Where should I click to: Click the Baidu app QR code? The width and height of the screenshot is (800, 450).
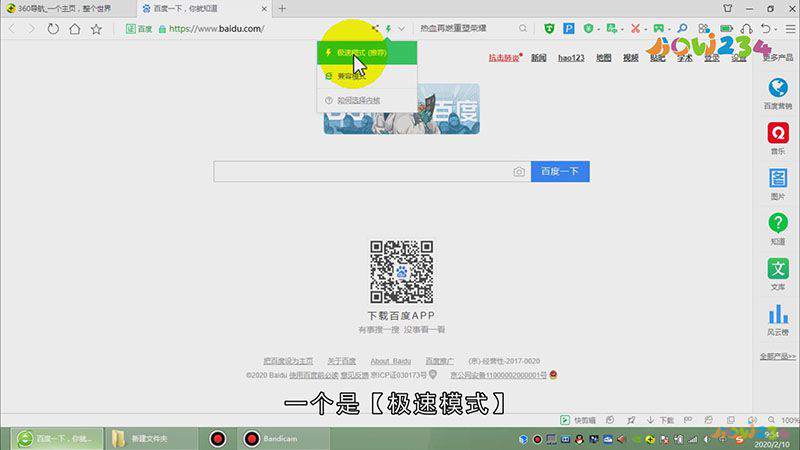tap(402, 272)
